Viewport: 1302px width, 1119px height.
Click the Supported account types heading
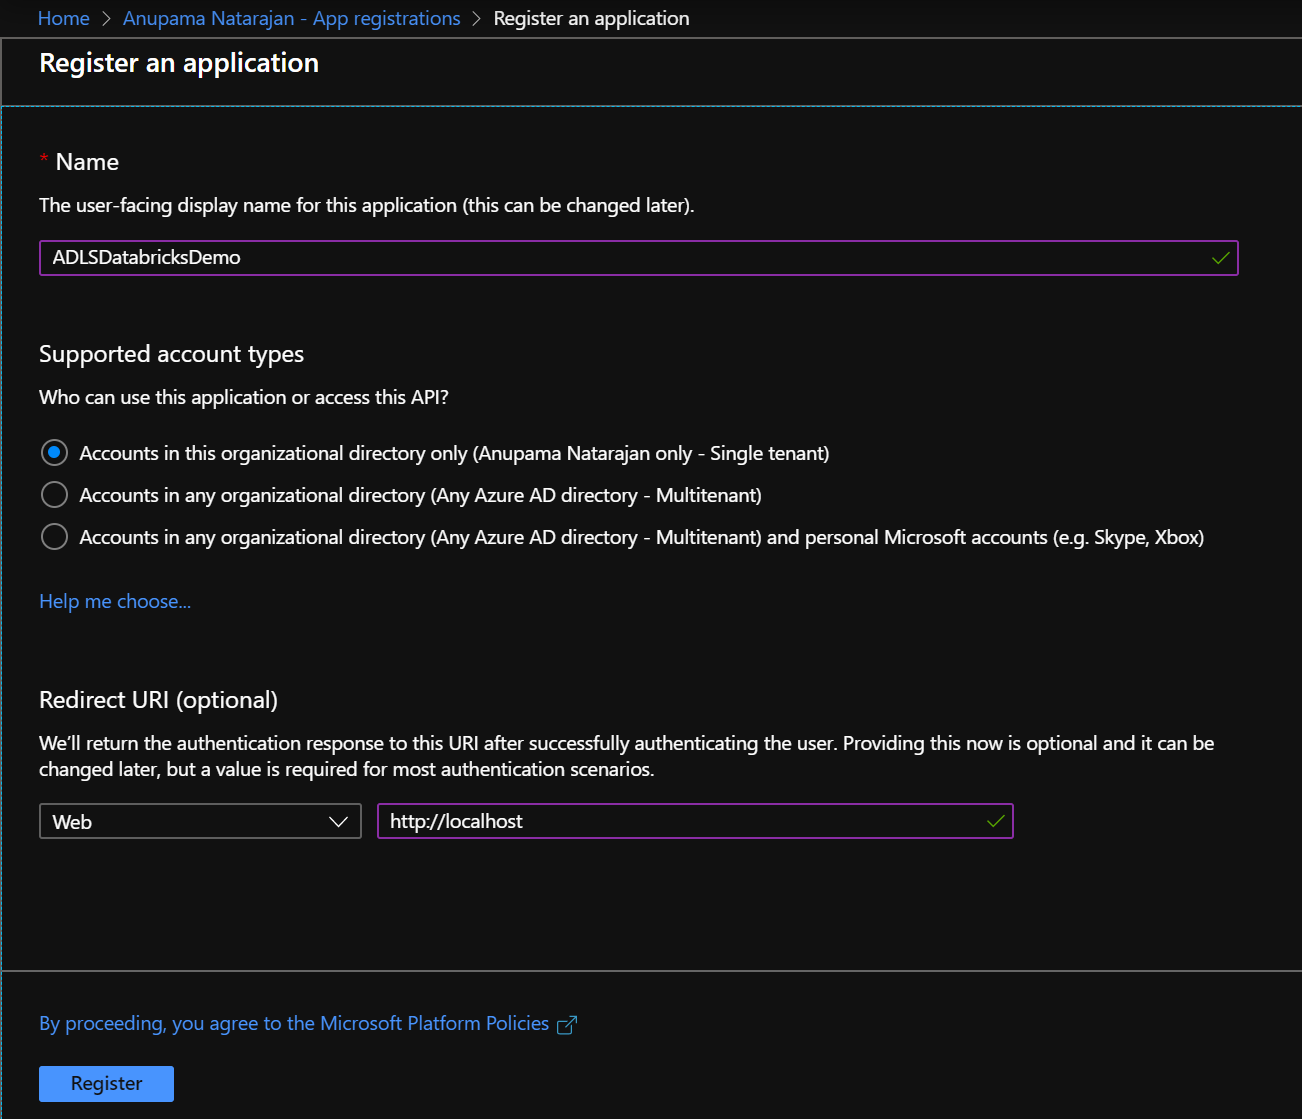(x=171, y=354)
